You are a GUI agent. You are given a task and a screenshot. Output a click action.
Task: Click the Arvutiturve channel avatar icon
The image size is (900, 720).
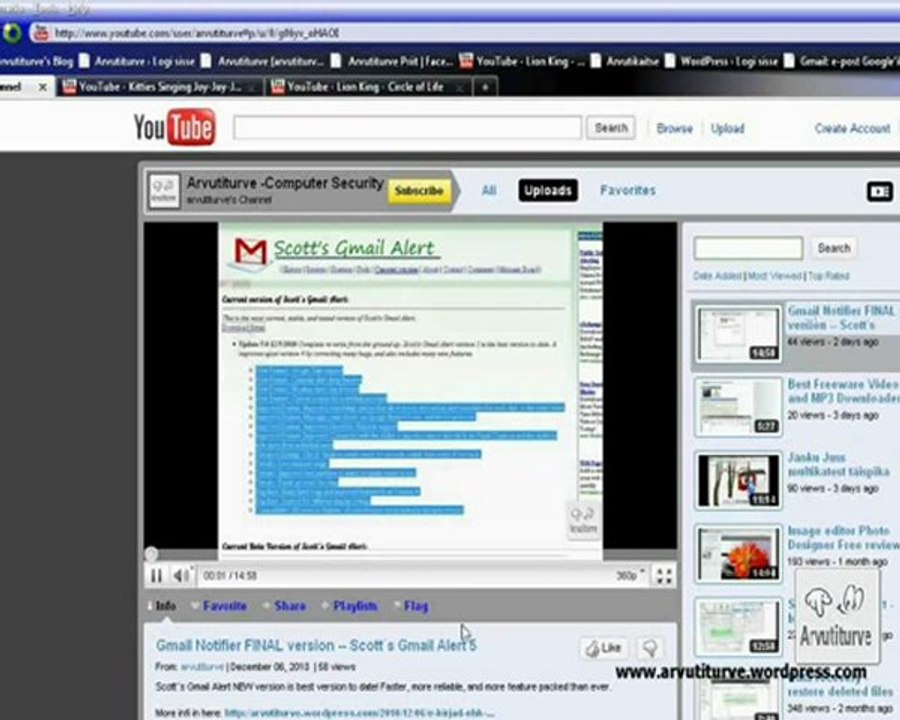(x=164, y=191)
